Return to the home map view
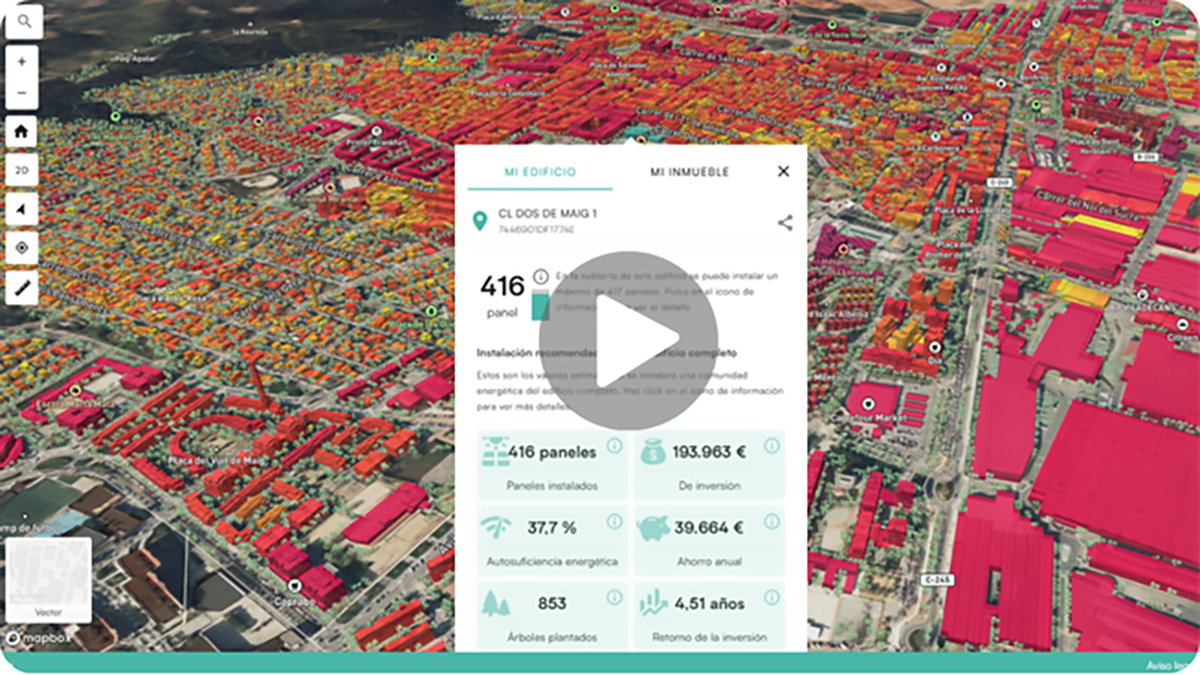 [x=22, y=132]
